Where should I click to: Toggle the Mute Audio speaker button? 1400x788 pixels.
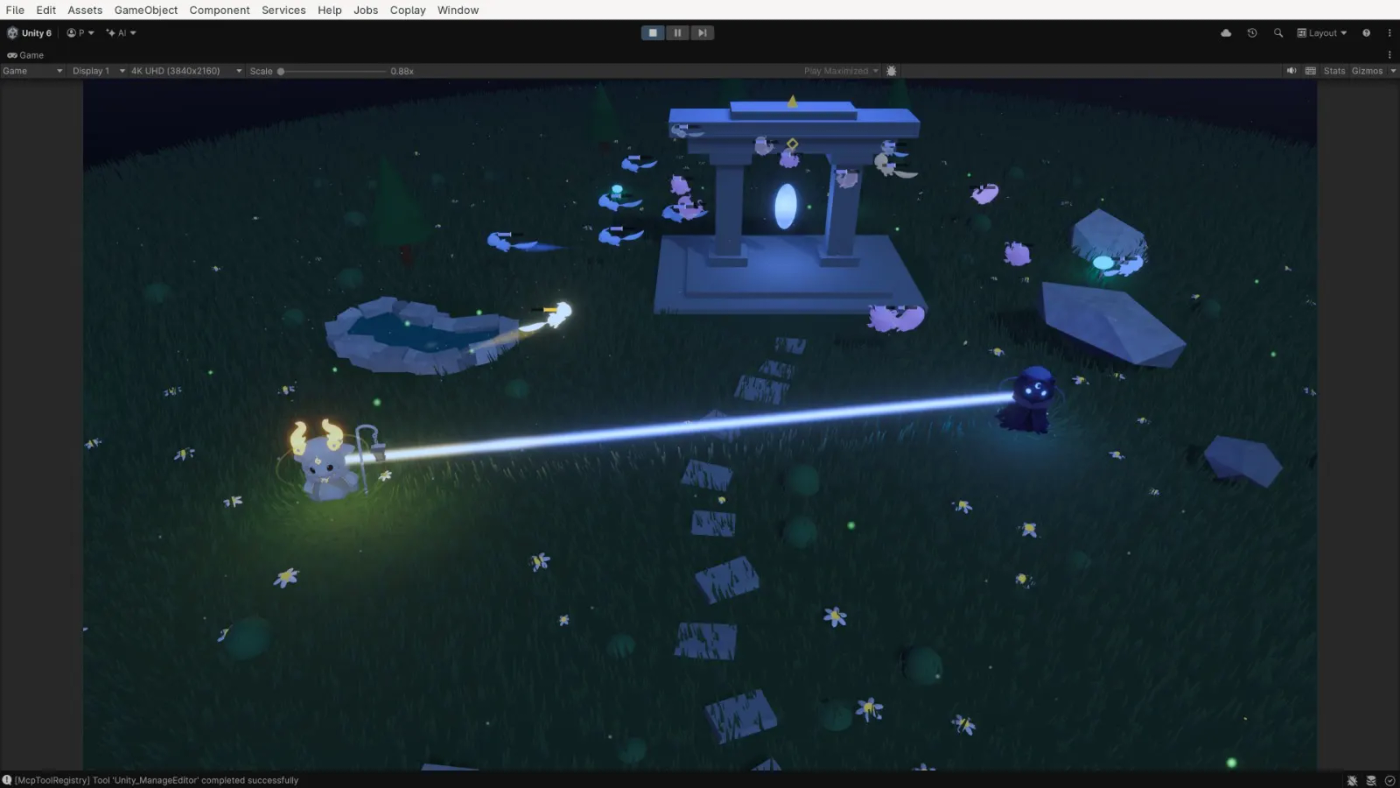pos(1291,71)
